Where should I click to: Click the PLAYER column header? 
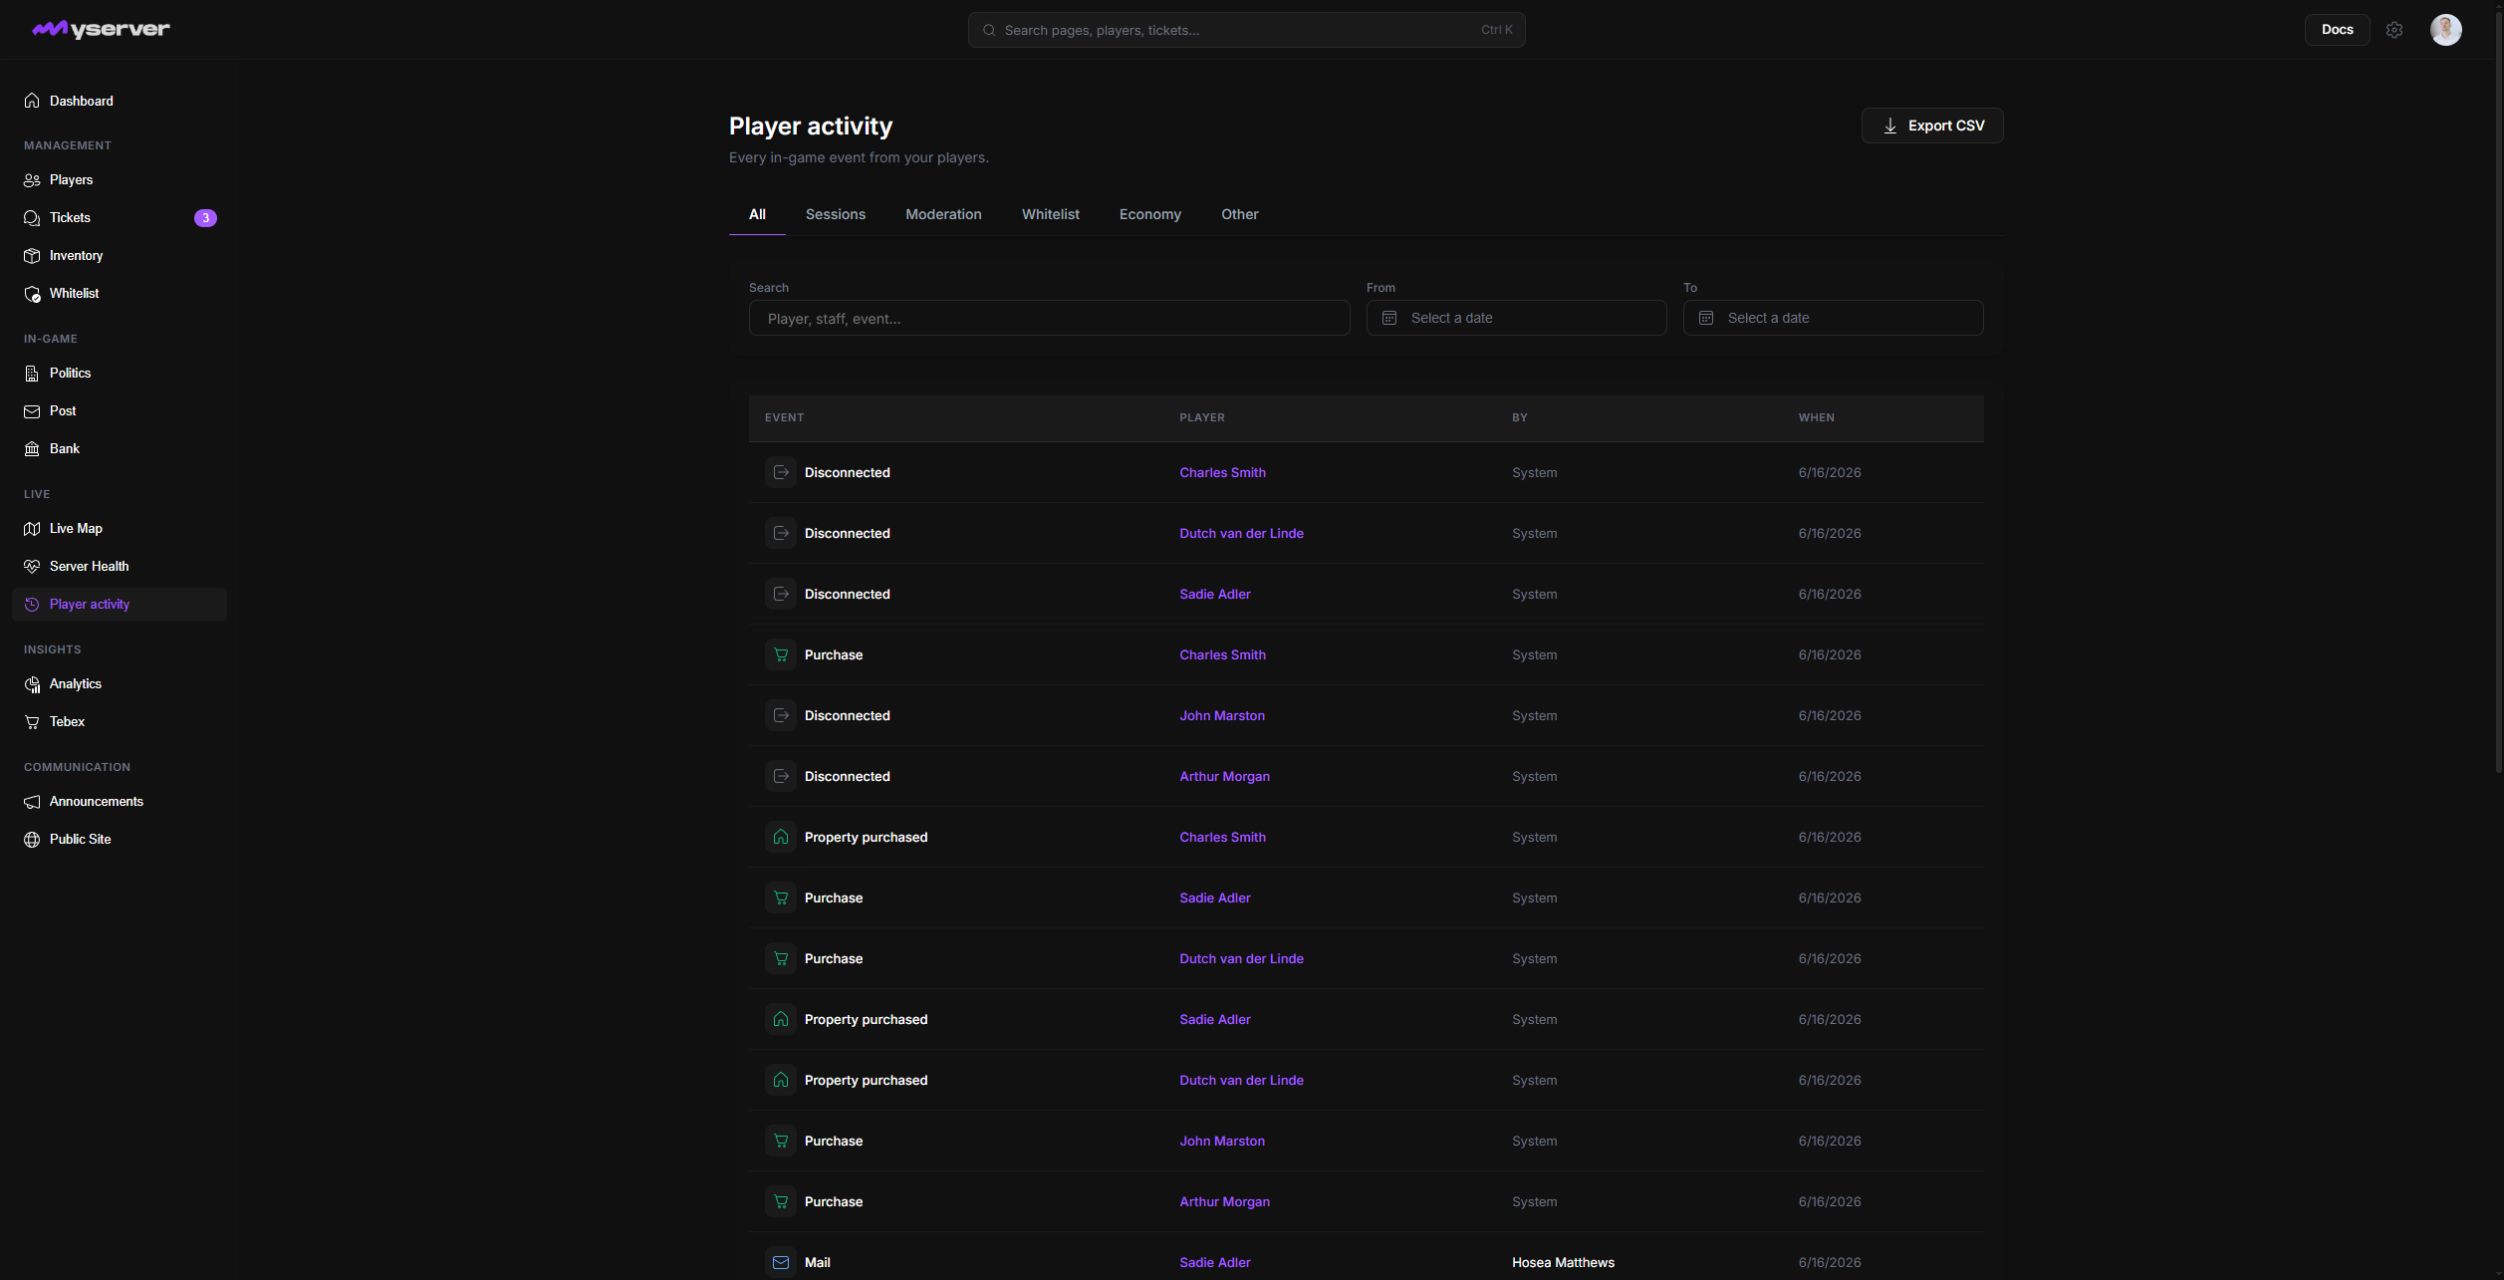coord(1201,418)
